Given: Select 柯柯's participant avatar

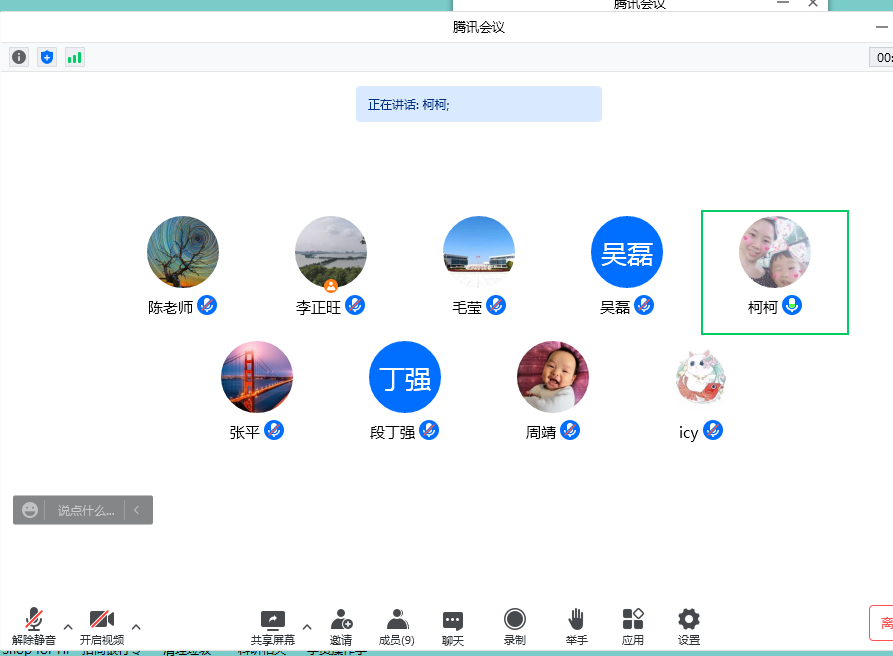Looking at the screenshot, I should pos(774,252).
